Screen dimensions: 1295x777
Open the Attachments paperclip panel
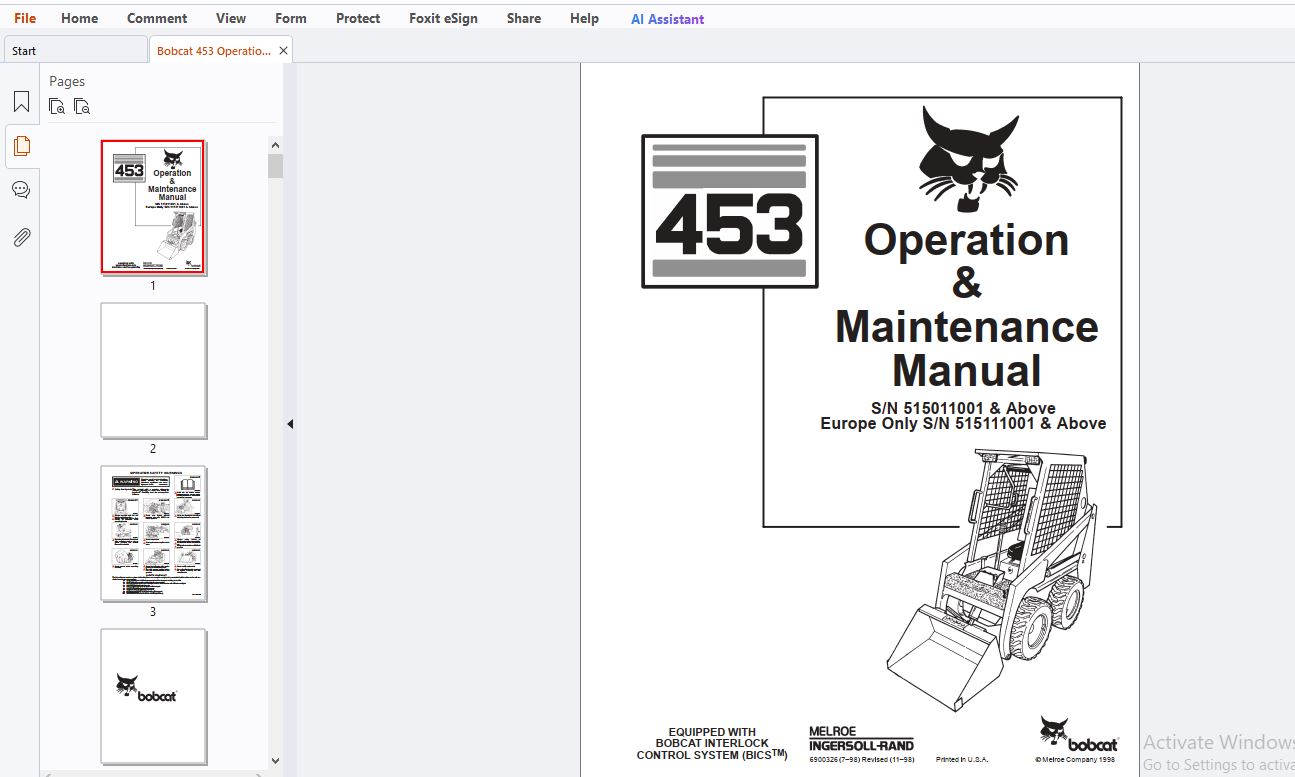point(21,237)
